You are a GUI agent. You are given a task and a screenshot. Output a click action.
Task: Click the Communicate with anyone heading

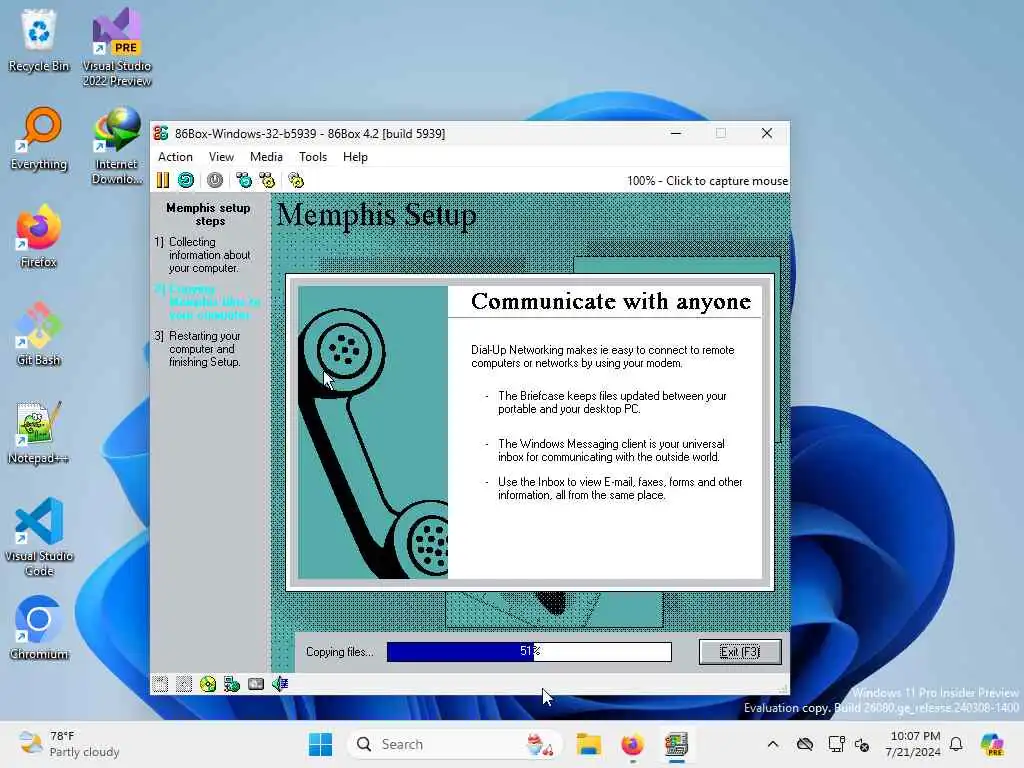(611, 301)
